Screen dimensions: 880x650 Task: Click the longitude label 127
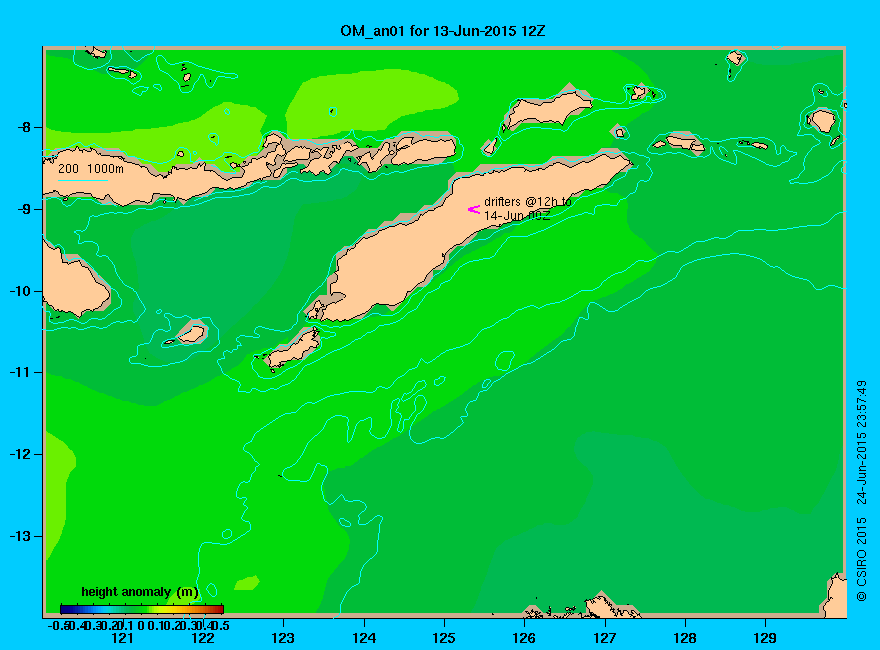click(604, 638)
